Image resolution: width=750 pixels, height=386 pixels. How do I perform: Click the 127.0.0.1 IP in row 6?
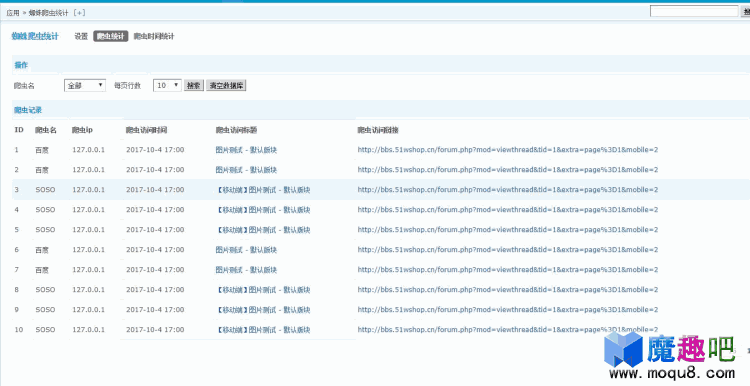coord(88,250)
